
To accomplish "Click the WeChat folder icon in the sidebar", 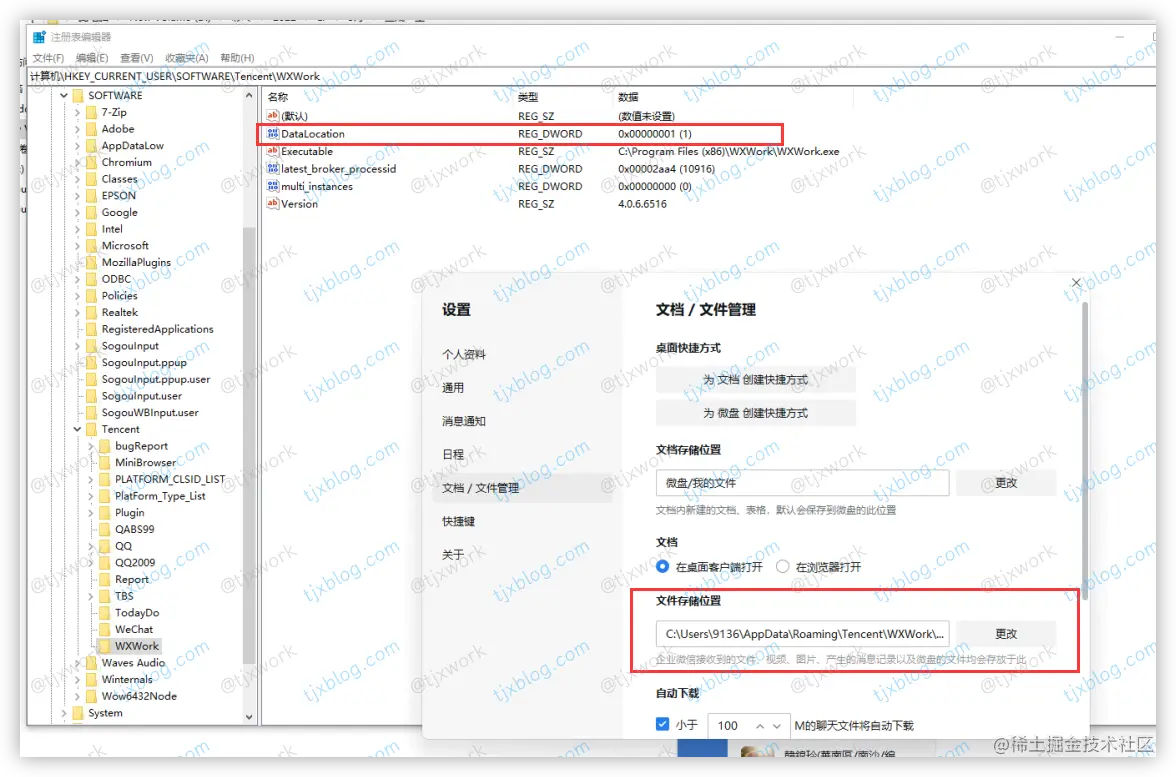I will click(103, 628).
